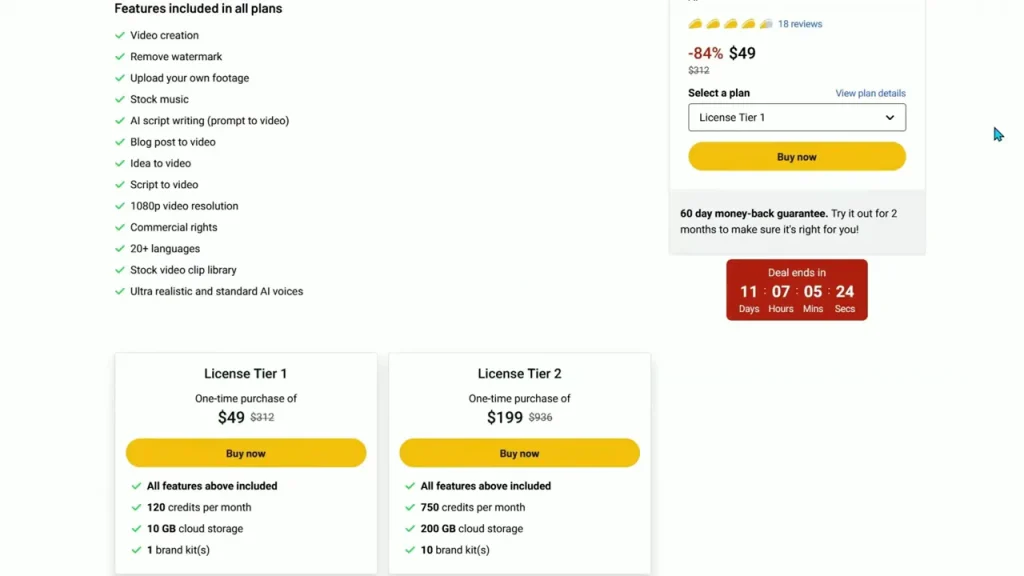Screen dimensions: 1024x576
Task: Click checkmark next to 10 brand kit(s)
Action: click(409, 550)
